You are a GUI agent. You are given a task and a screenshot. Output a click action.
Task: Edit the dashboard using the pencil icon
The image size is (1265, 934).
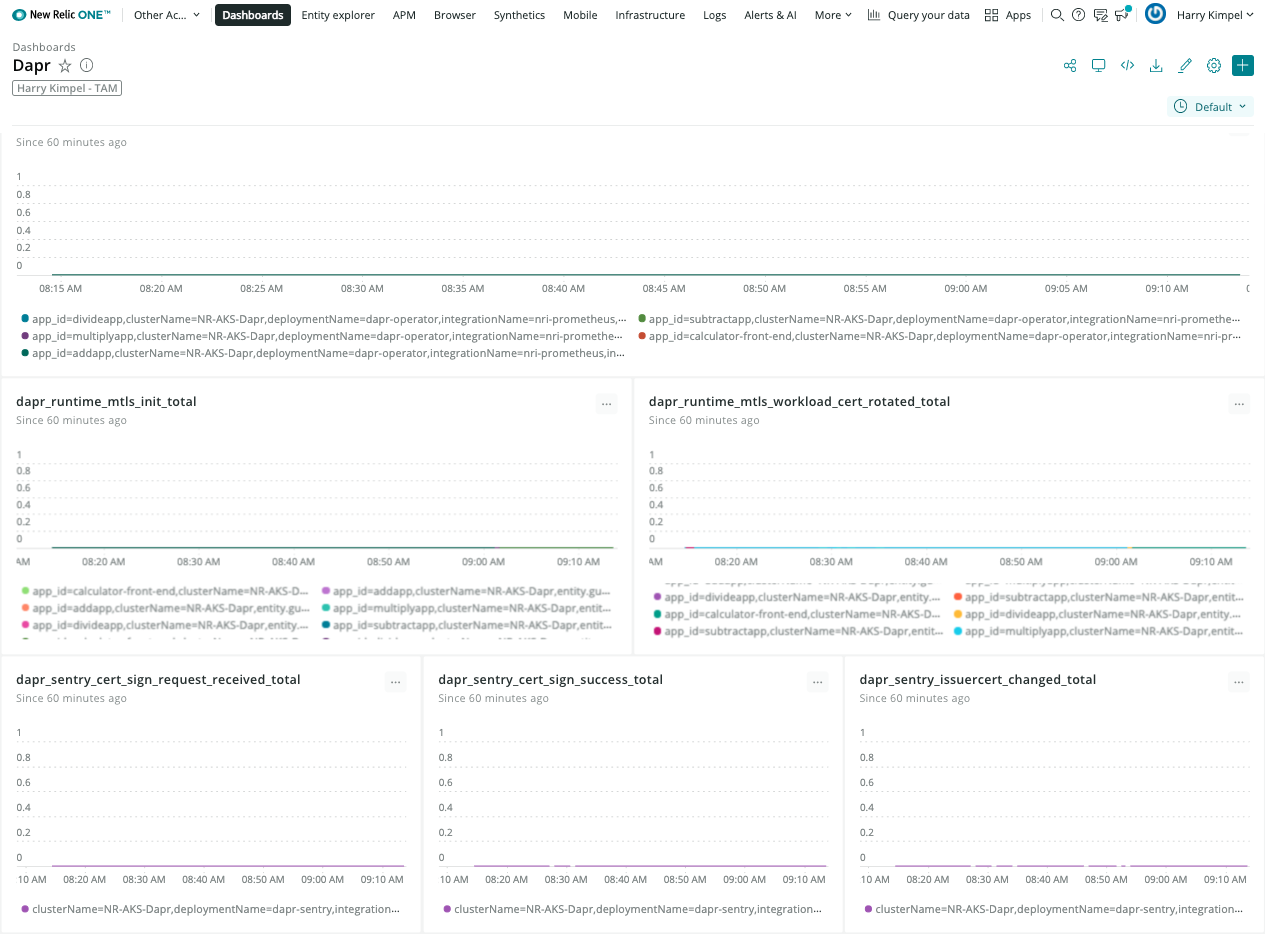[1185, 66]
